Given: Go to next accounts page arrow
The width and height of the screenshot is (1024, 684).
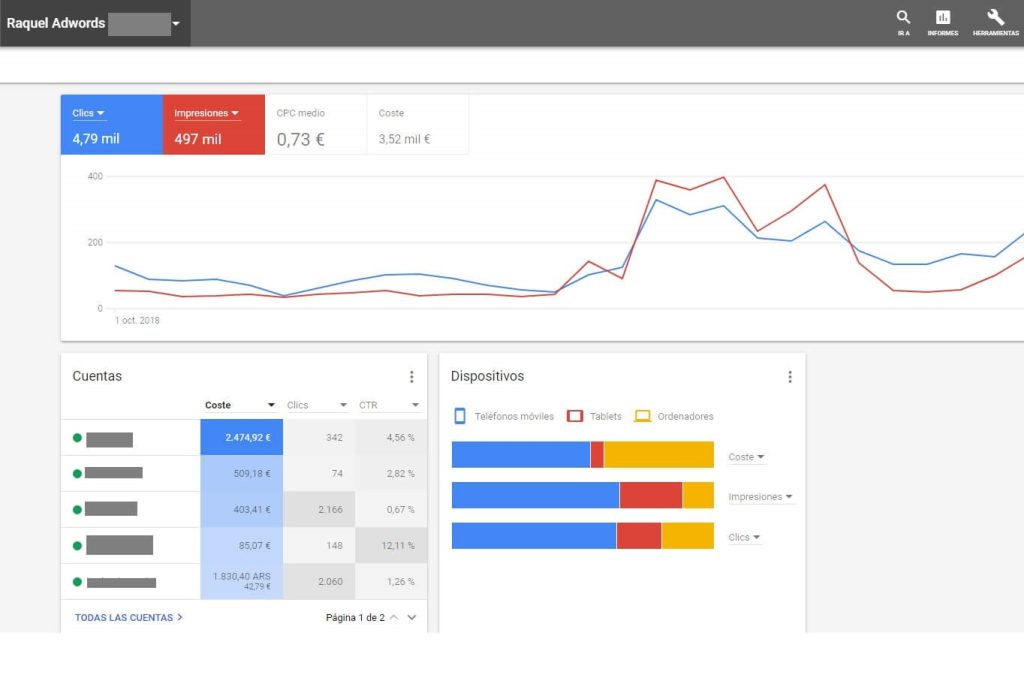Looking at the screenshot, I should (x=411, y=618).
